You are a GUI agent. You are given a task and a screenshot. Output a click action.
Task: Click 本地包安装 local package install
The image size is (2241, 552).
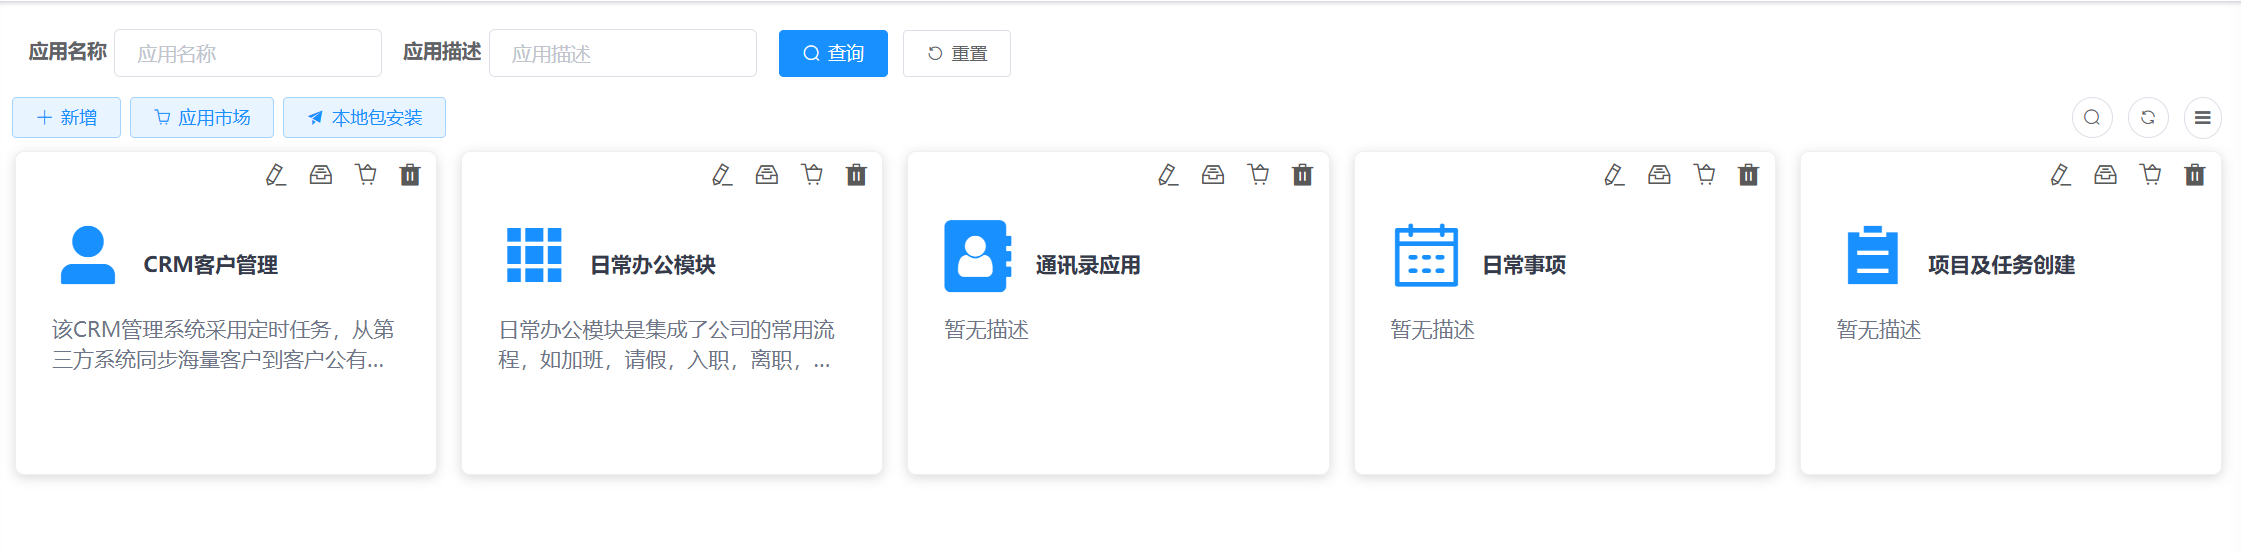coord(364,118)
